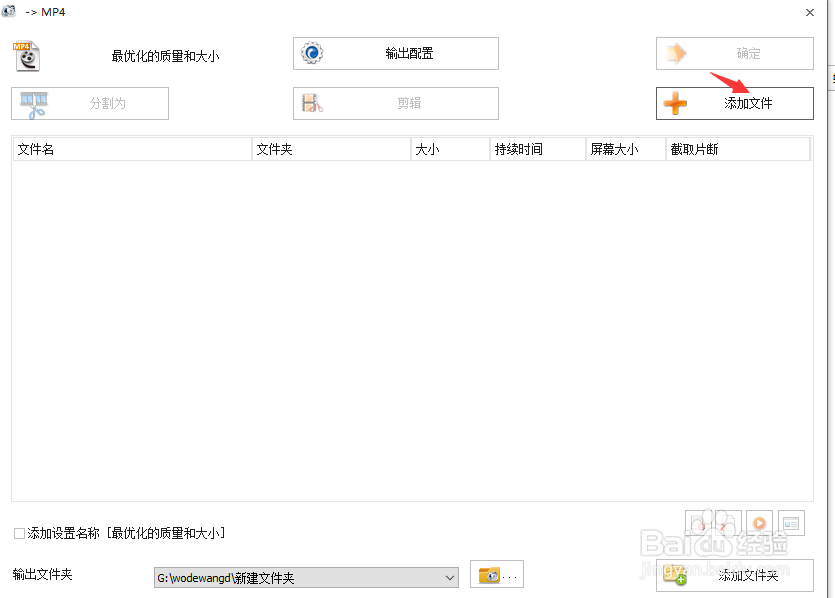Viewport: 835px width, 598px height.
Task: Open 输出配置 output settings
Action: click(396, 53)
